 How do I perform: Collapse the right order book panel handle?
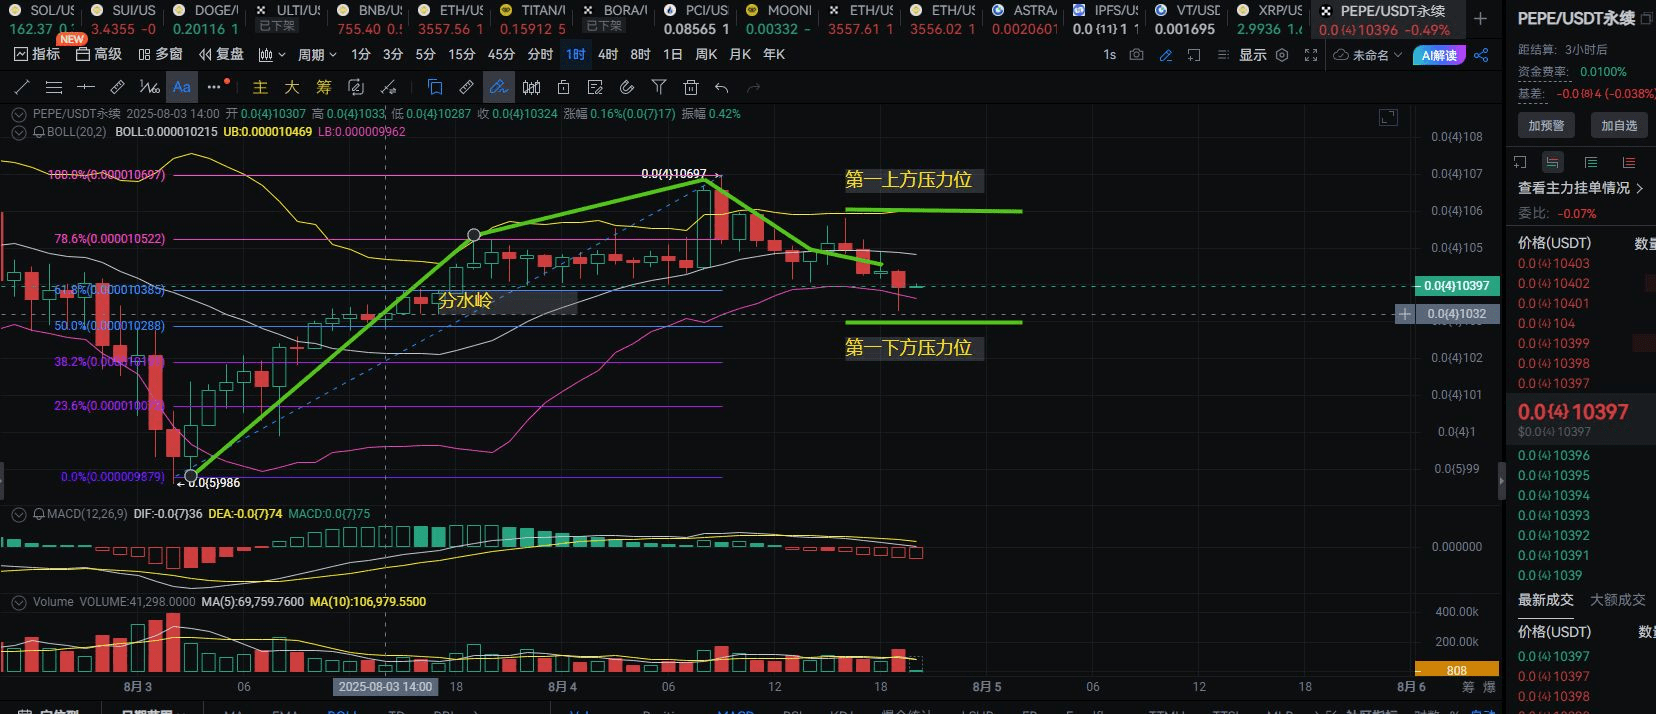tap(1501, 481)
